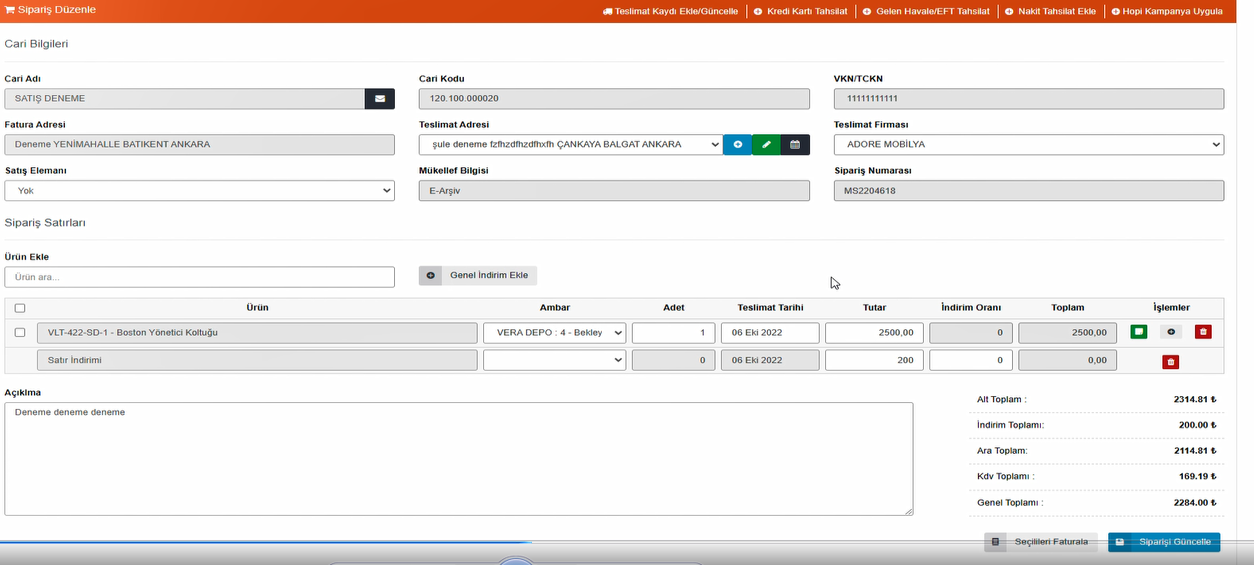Open Teslimat Adresi dropdown
The height and width of the screenshot is (565, 1254).
[570, 145]
